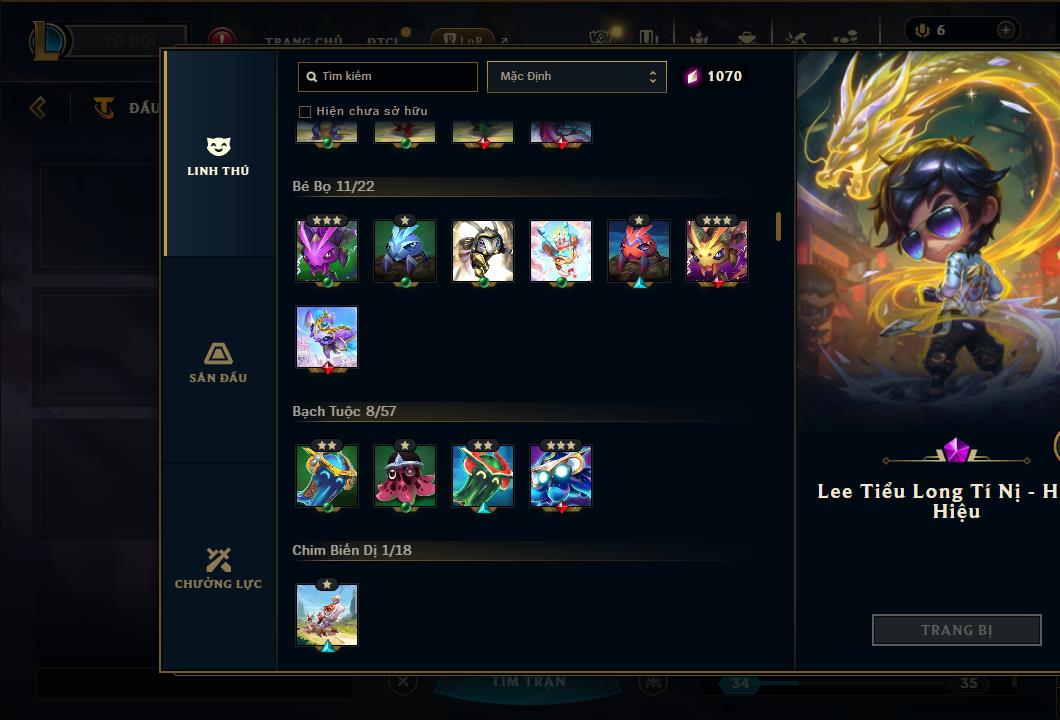The width and height of the screenshot is (1060, 720).
Task: Click the plus icon beside the 6 counter
Action: click(1006, 30)
